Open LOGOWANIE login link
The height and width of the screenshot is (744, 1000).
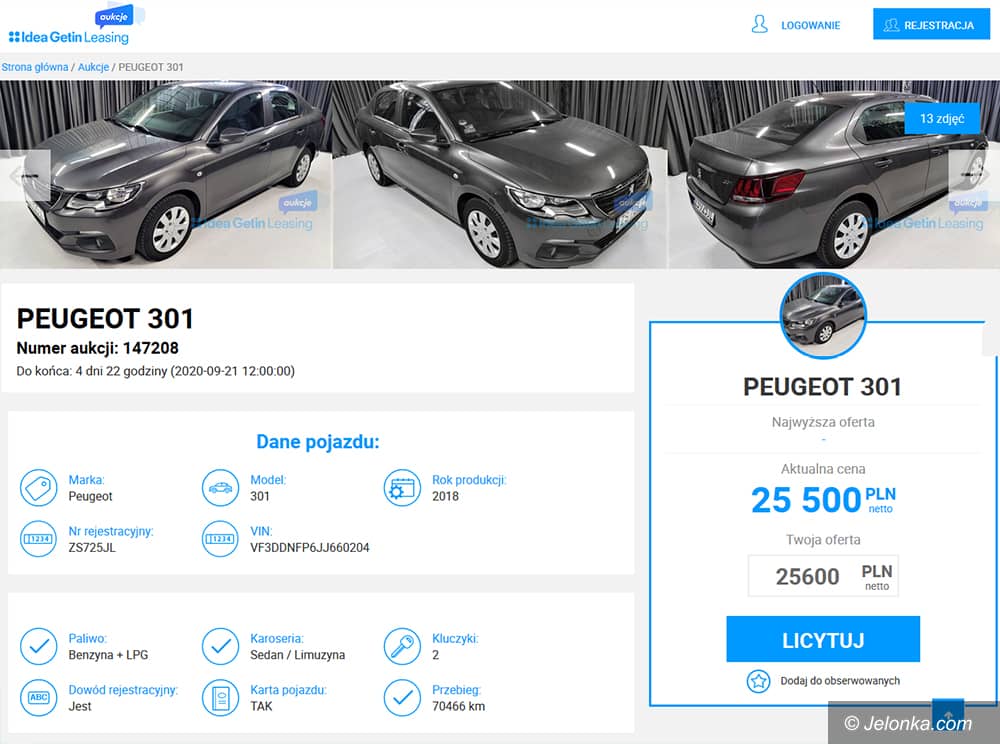[x=795, y=25]
